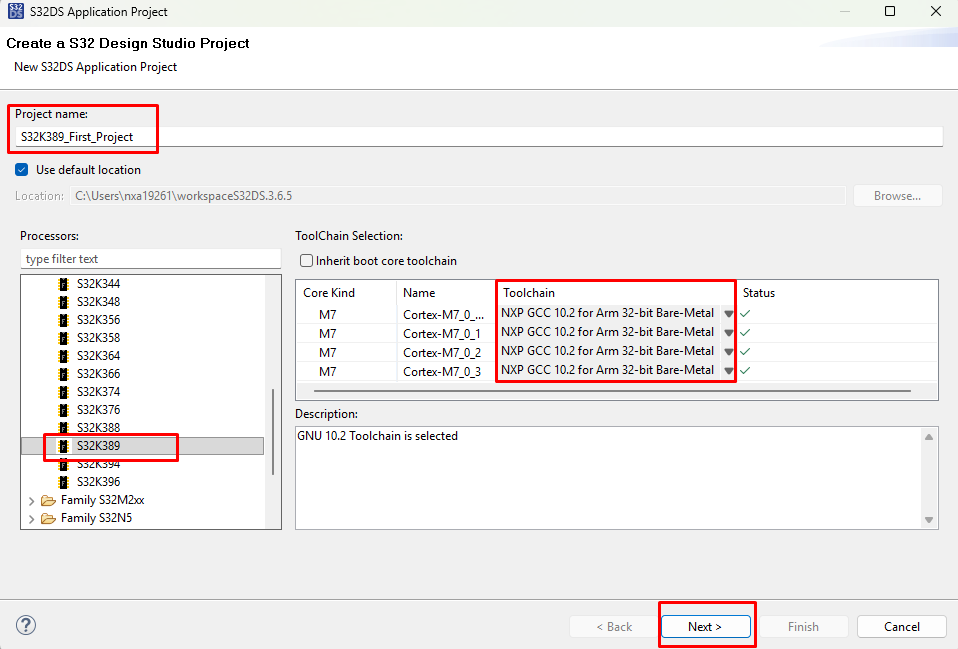This screenshot has height=649, width=958.
Task: Click the S32K389 chip icon in list
Action: [x=65, y=446]
